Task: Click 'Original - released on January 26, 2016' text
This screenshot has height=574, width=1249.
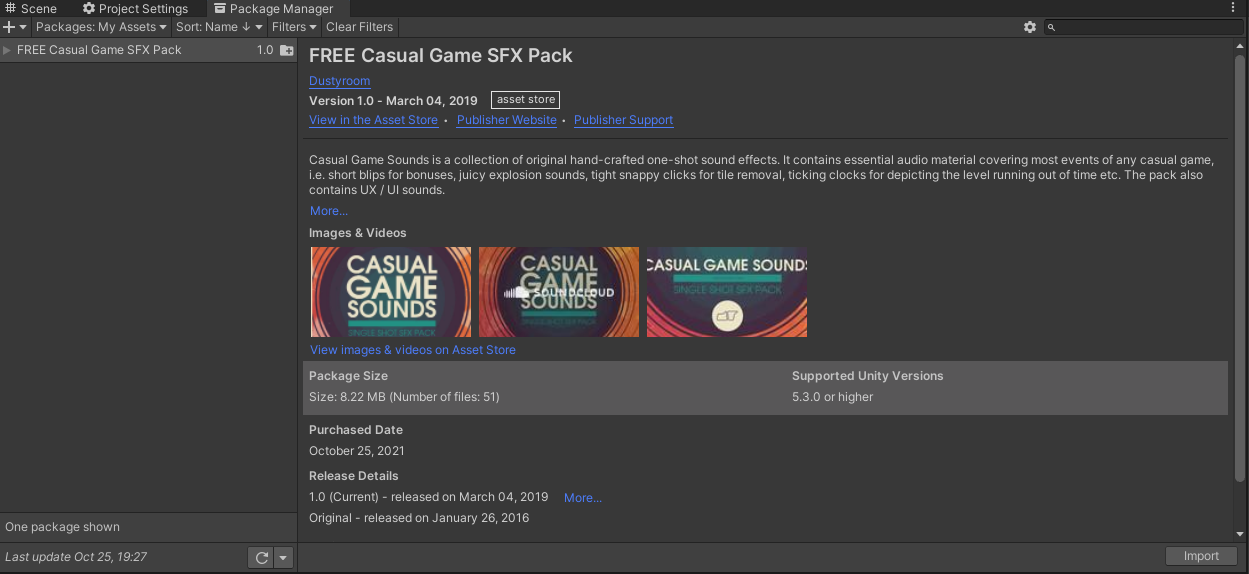Action: [419, 518]
